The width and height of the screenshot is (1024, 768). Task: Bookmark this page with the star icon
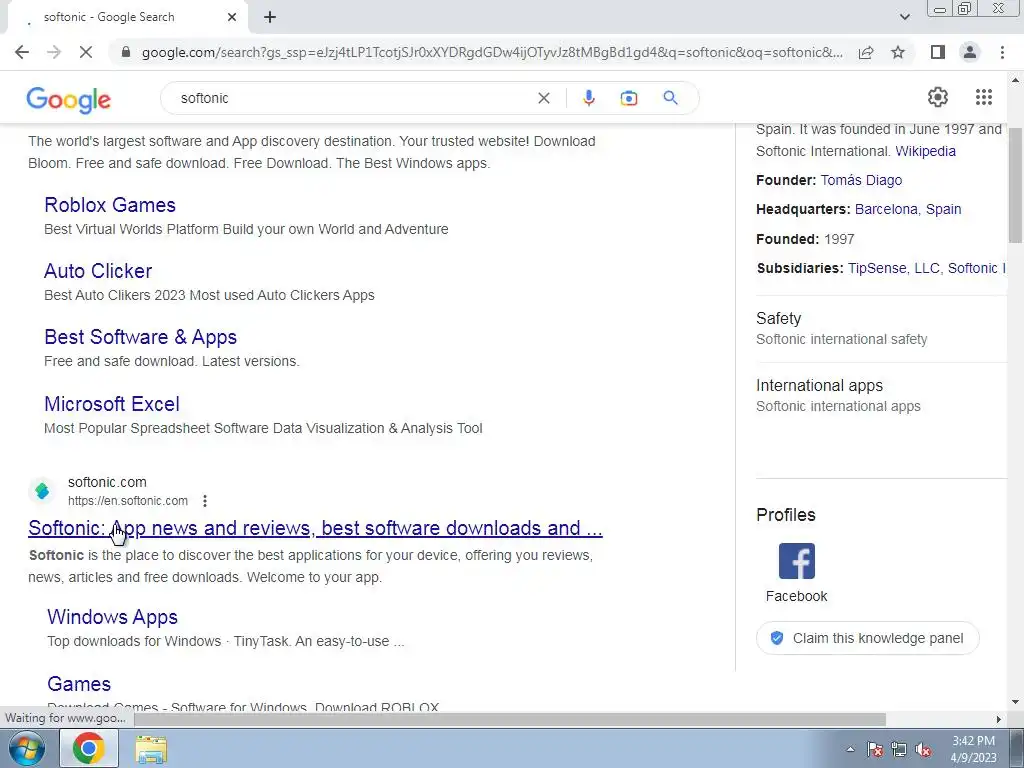pyautogui.click(x=898, y=52)
